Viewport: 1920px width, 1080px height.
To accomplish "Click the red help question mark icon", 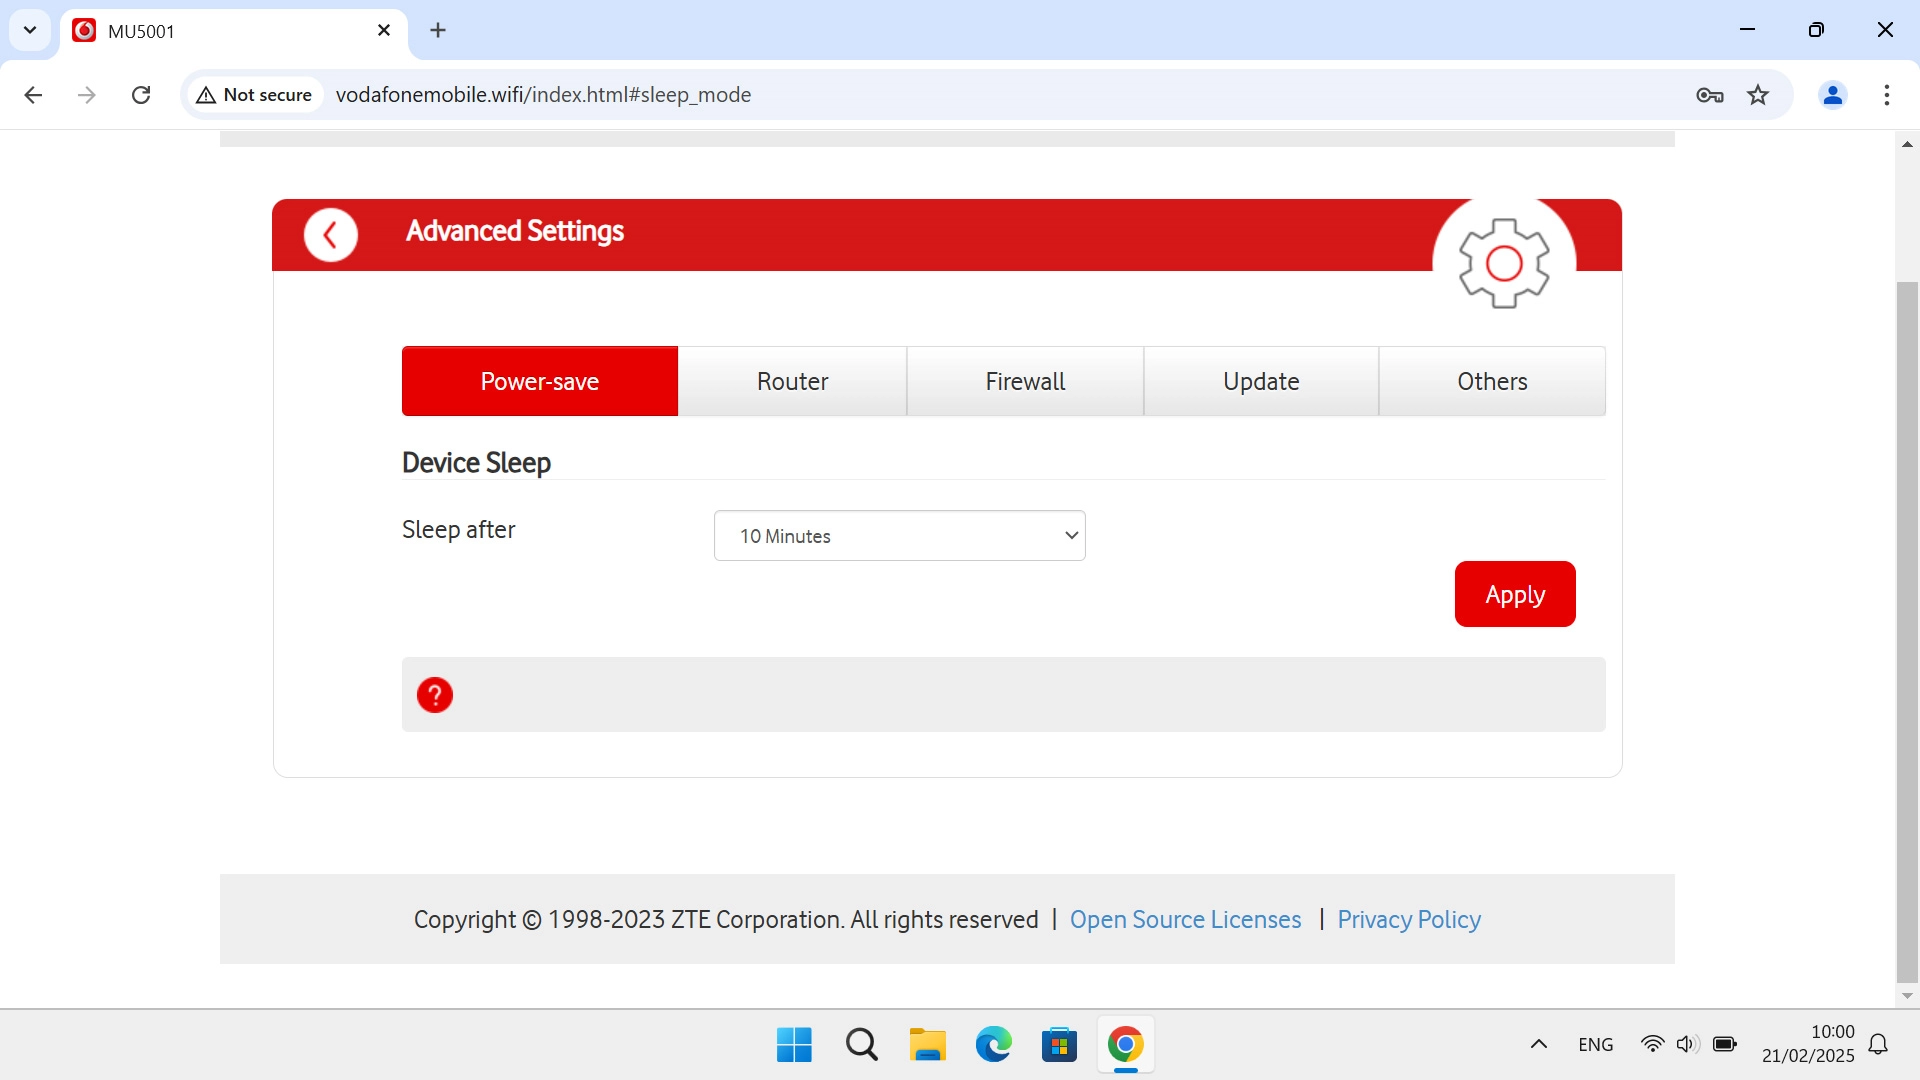I will point(435,695).
